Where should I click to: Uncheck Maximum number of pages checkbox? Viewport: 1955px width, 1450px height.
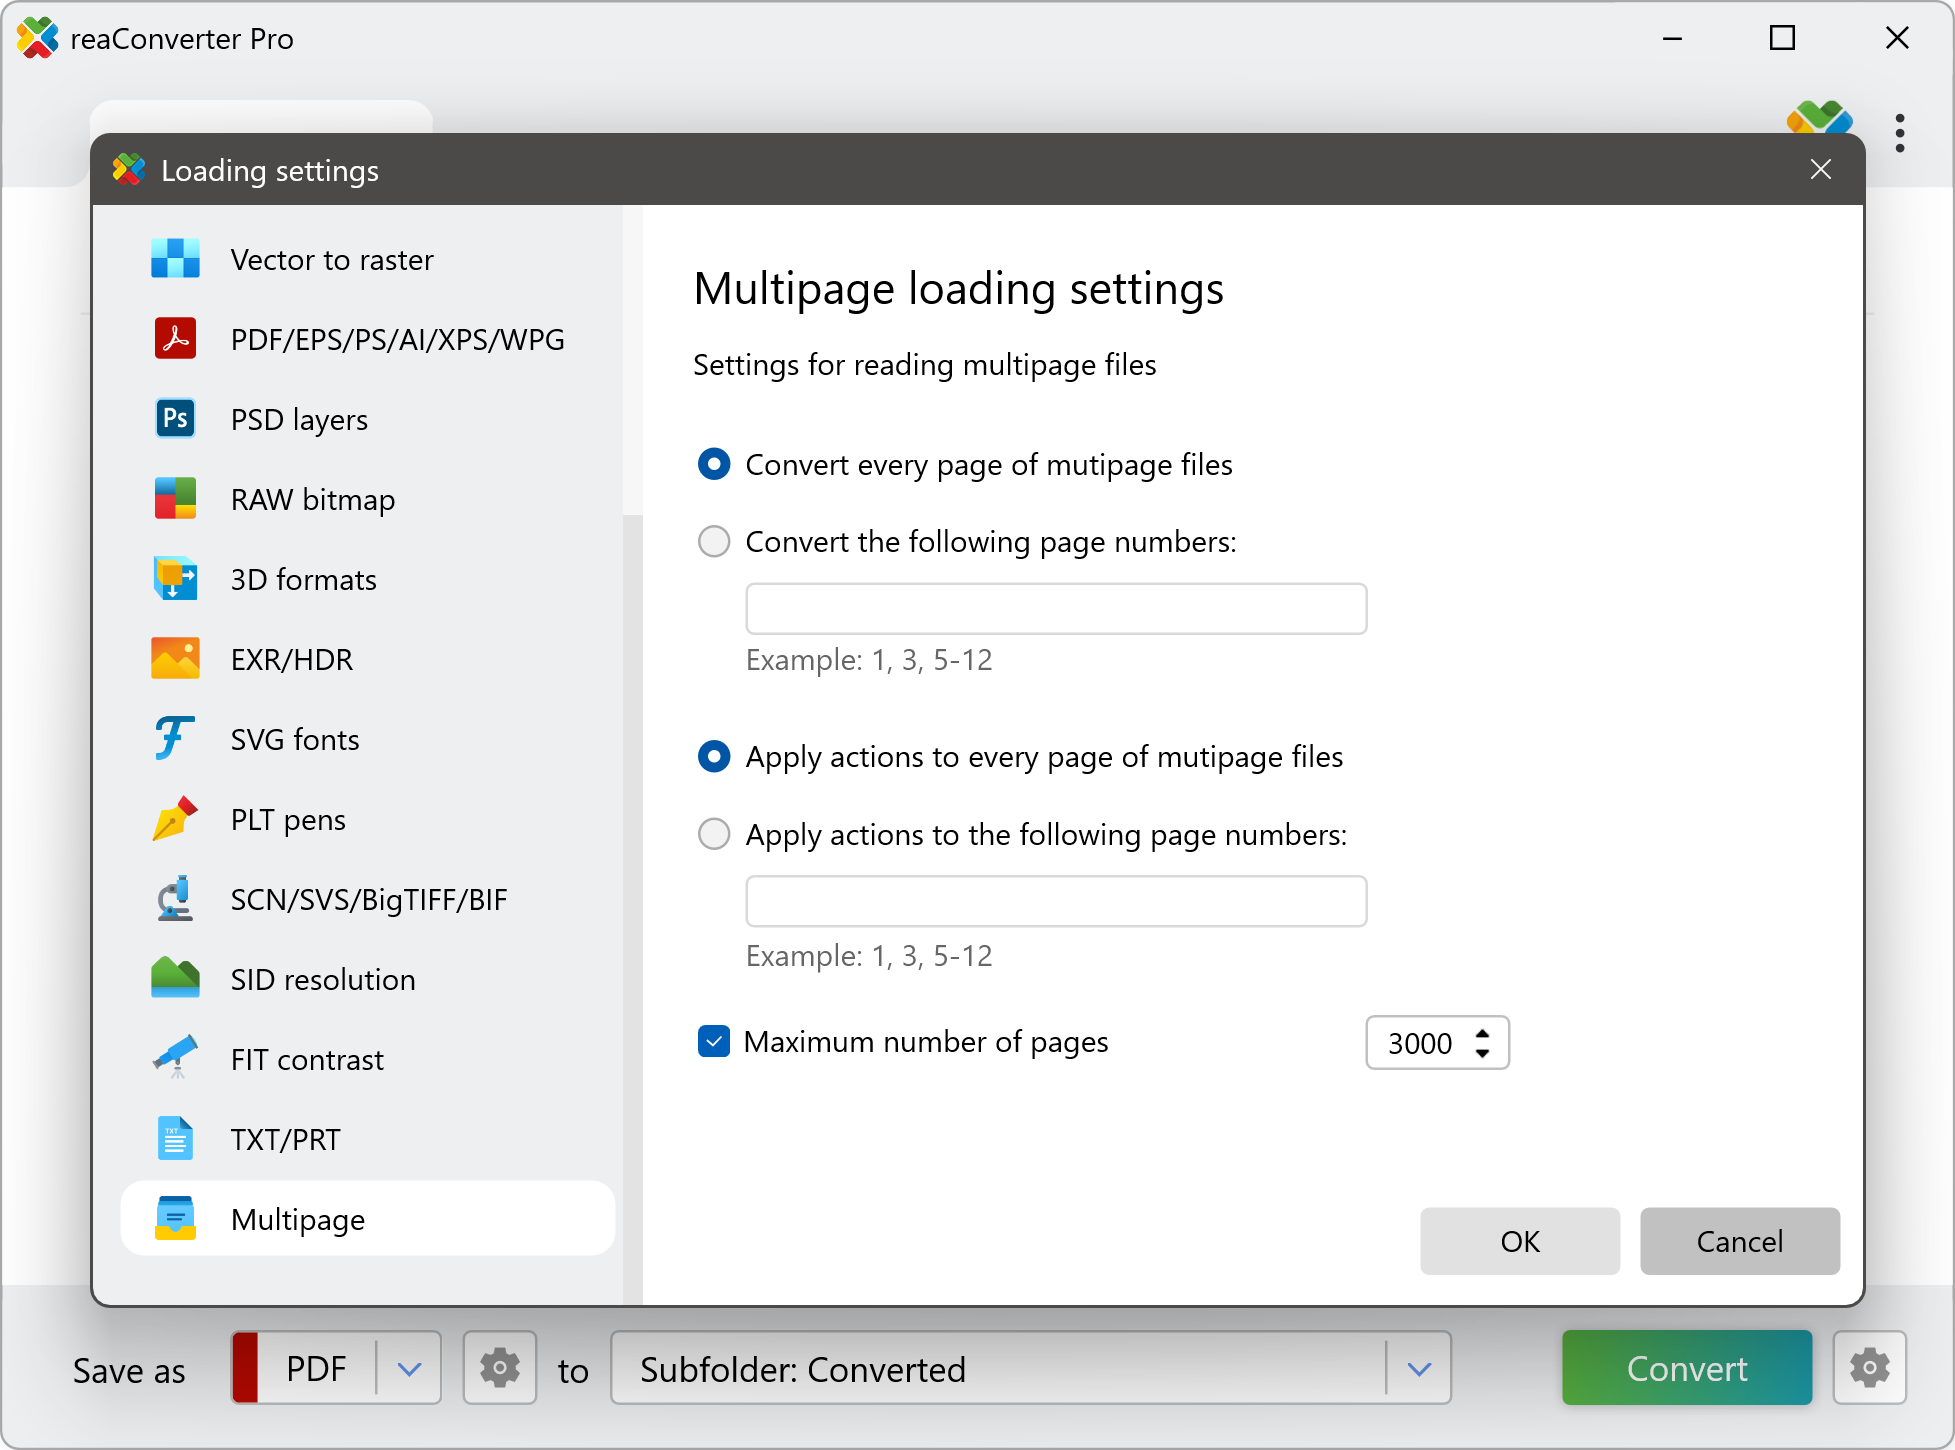pyautogui.click(x=714, y=1042)
